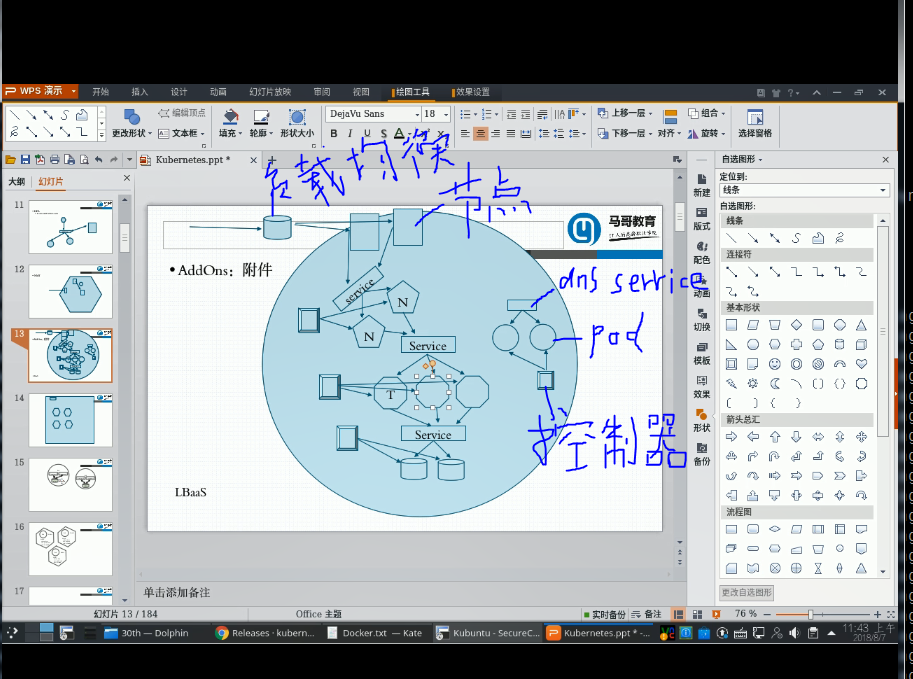Click zoom in plus button
This screenshot has width=913, height=679.
(x=877, y=614)
